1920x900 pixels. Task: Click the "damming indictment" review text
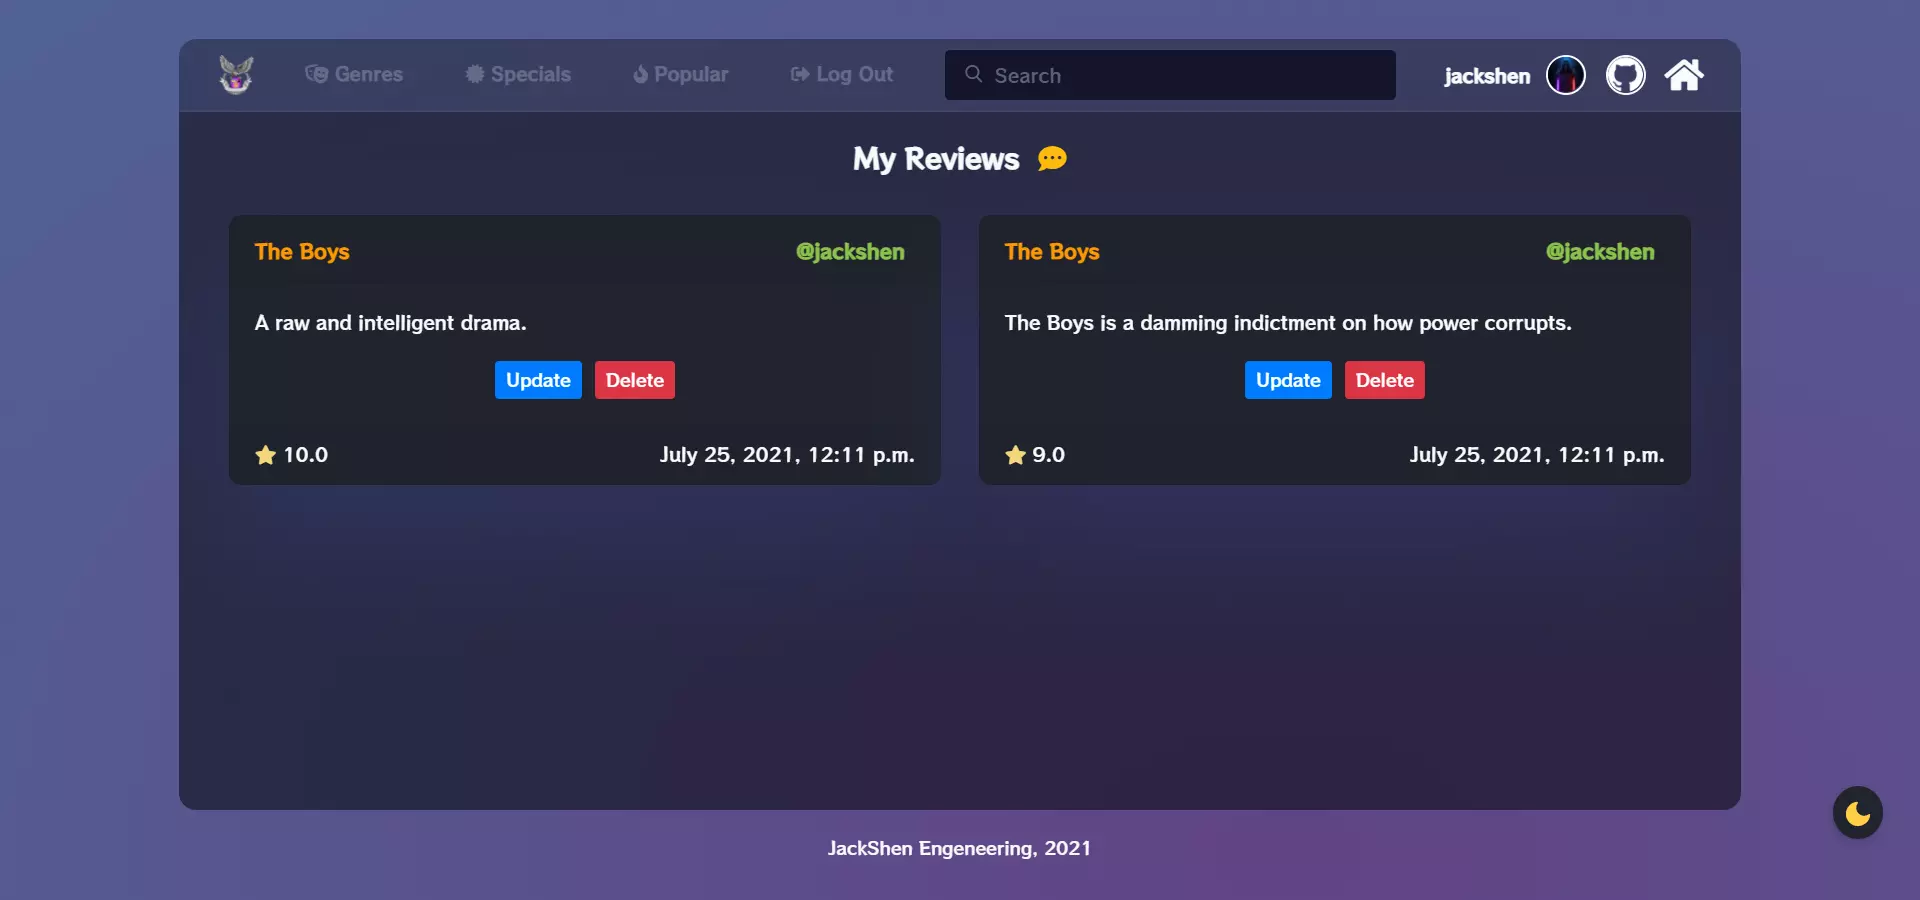click(1288, 323)
